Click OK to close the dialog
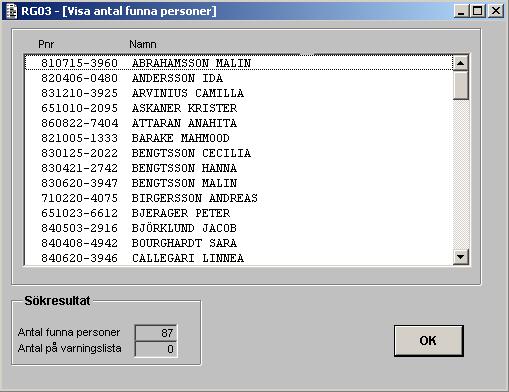Screen dimensions: 509x392 pyautogui.click(x=429, y=341)
